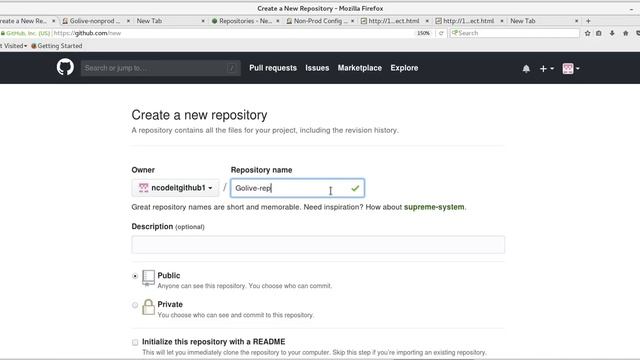The image size is (640, 360).
Task: Open the notifications bell
Action: 526,69
